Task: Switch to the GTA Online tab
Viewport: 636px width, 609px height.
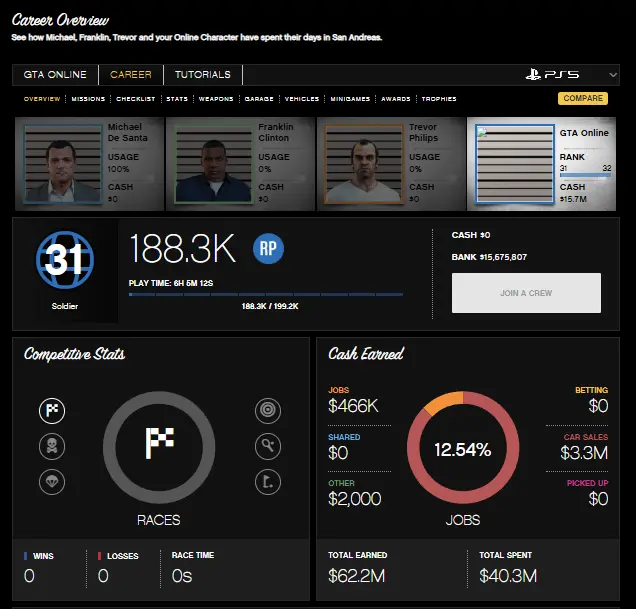Action: pyautogui.click(x=56, y=75)
